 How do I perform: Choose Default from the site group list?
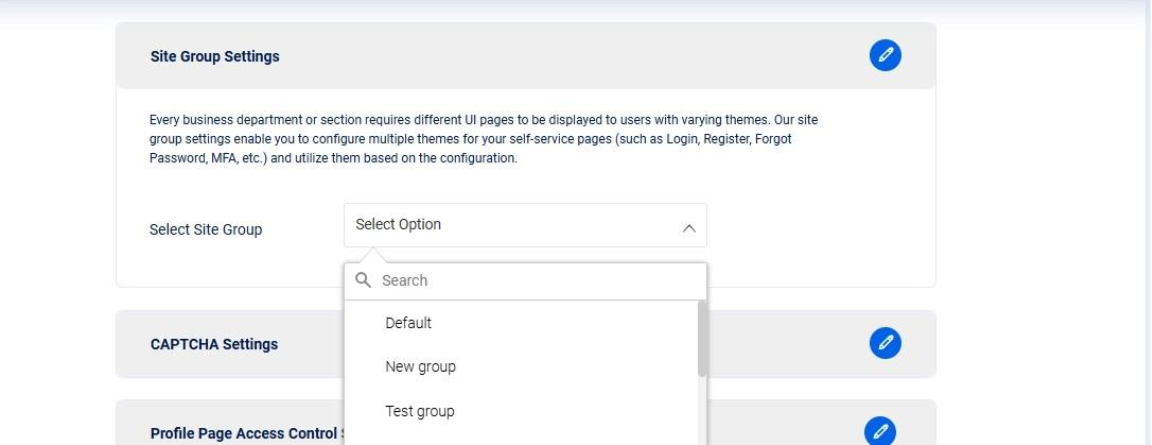(408, 323)
